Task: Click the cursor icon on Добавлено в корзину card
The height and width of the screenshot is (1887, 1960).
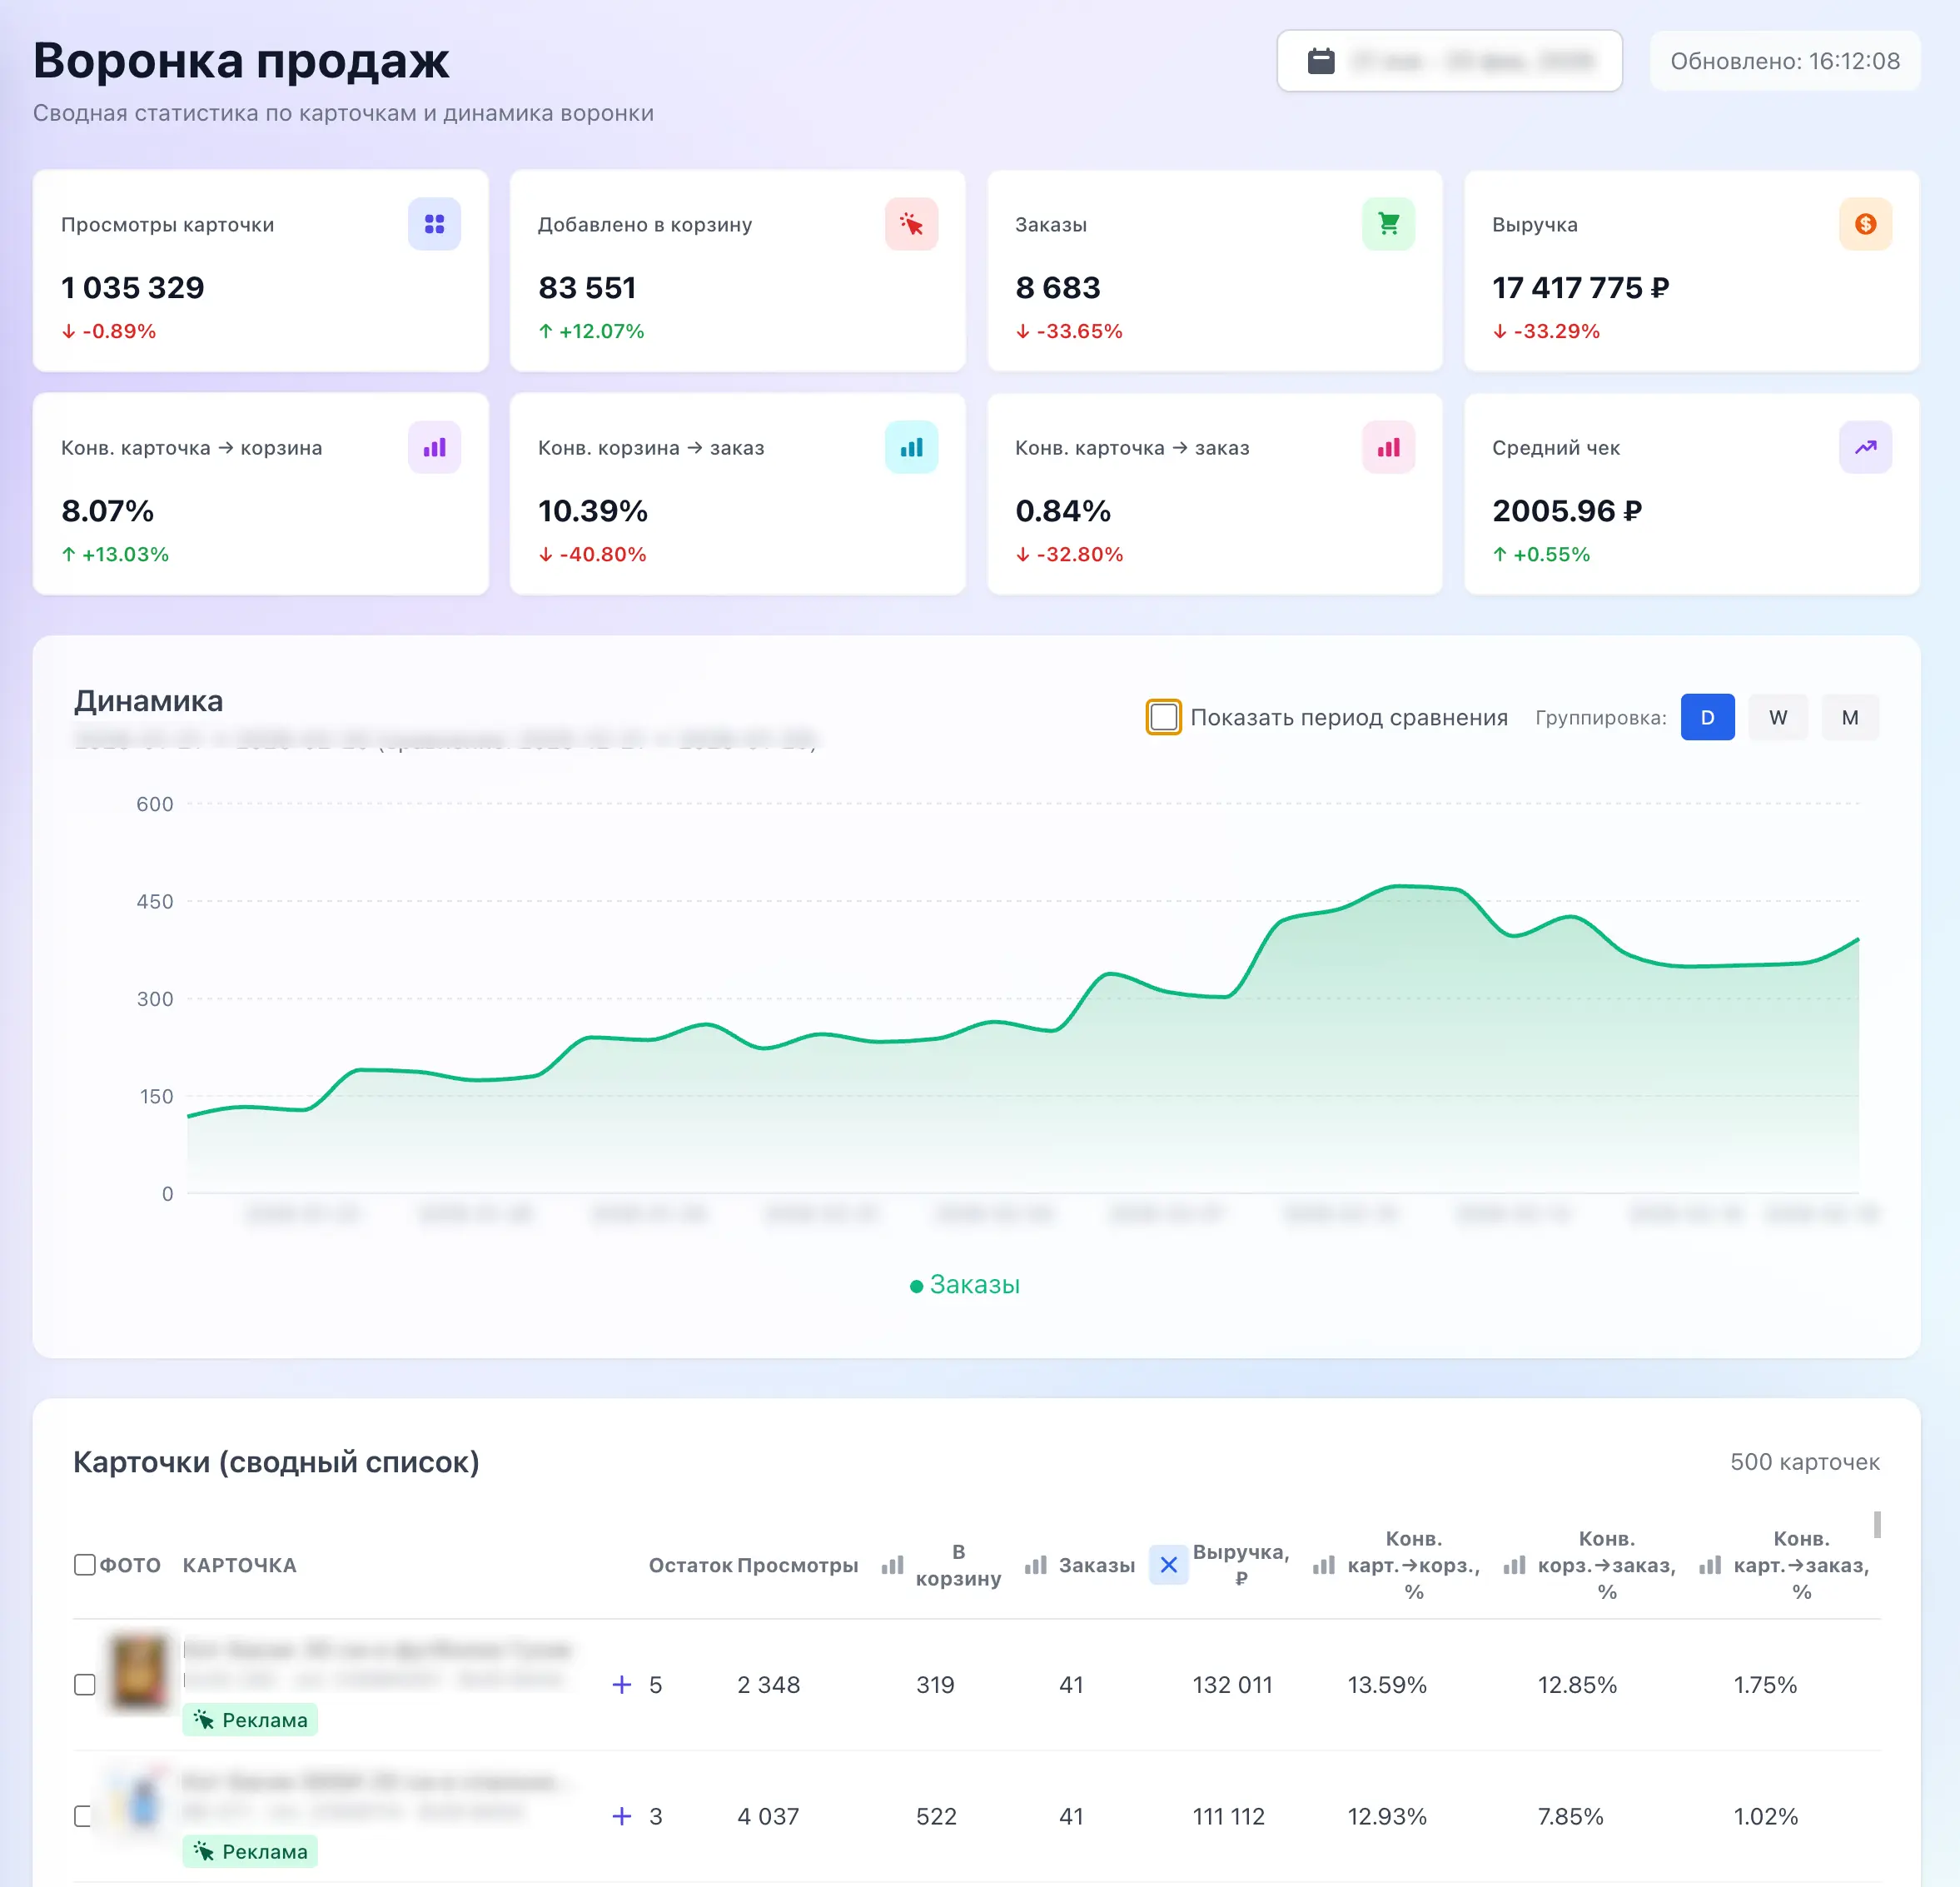Action: [x=911, y=224]
